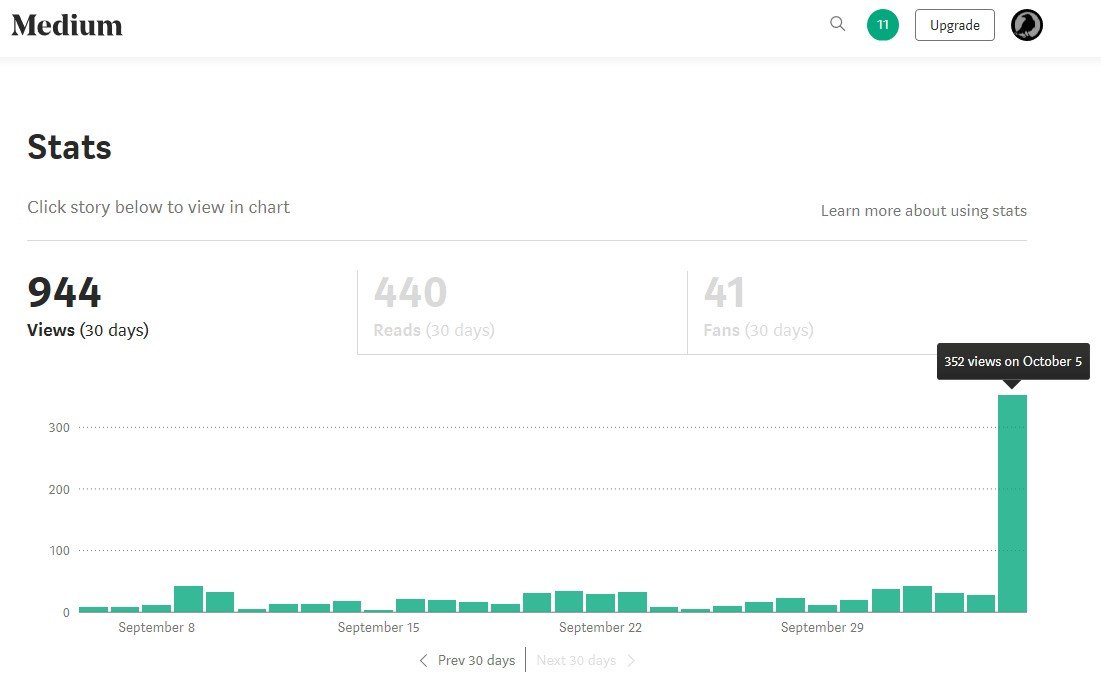Click the left chevron beside Prev 30 days

(423, 660)
